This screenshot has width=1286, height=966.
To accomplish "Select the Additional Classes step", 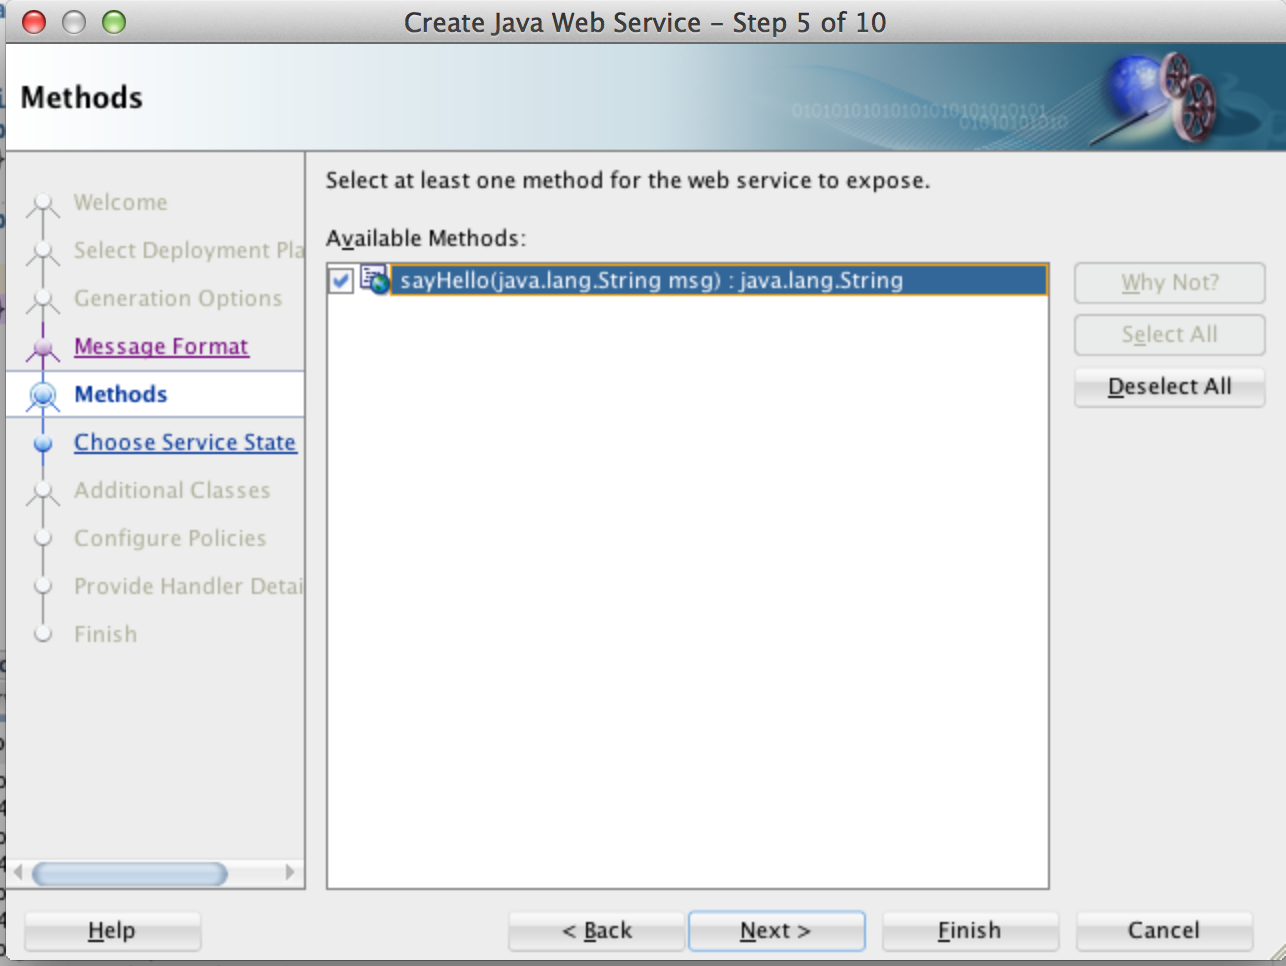I will click(x=172, y=490).
